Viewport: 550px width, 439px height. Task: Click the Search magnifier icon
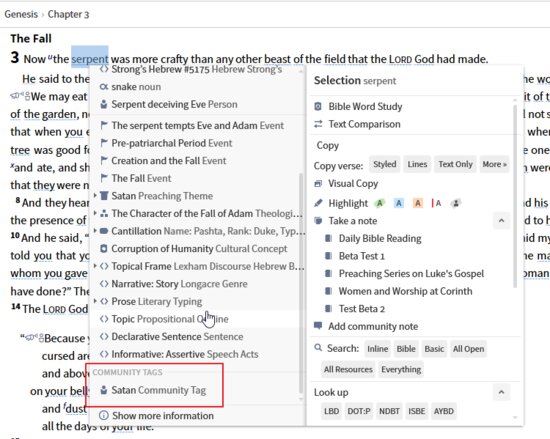coord(318,348)
